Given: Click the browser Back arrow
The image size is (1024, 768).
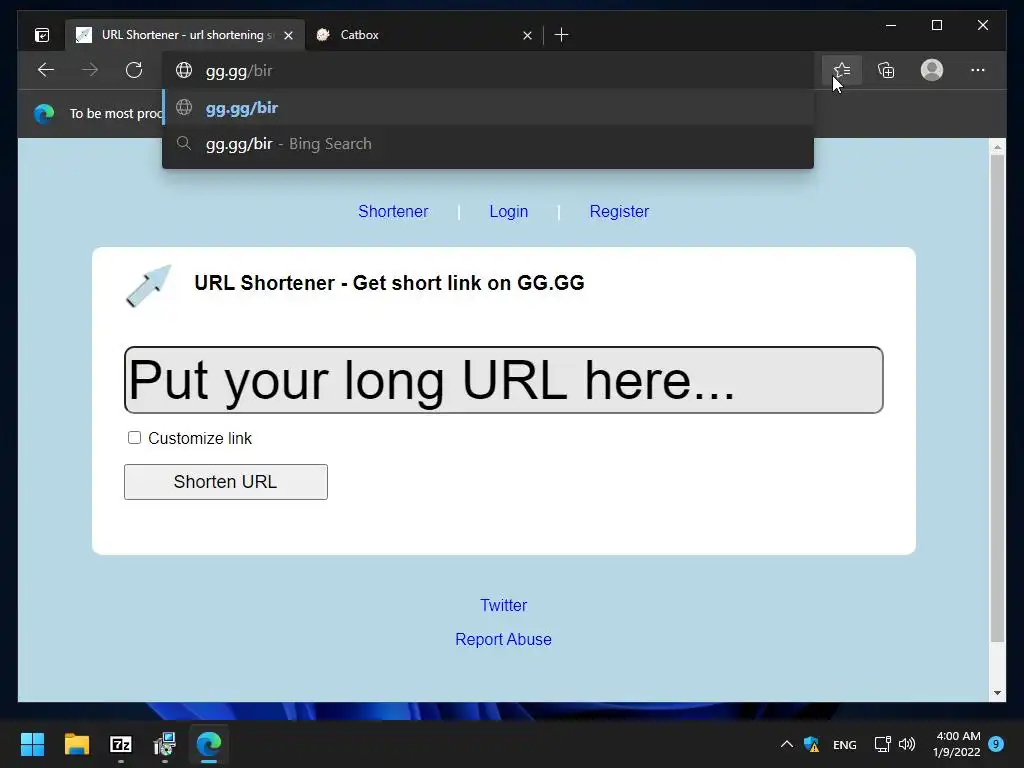Looking at the screenshot, I should coord(46,70).
